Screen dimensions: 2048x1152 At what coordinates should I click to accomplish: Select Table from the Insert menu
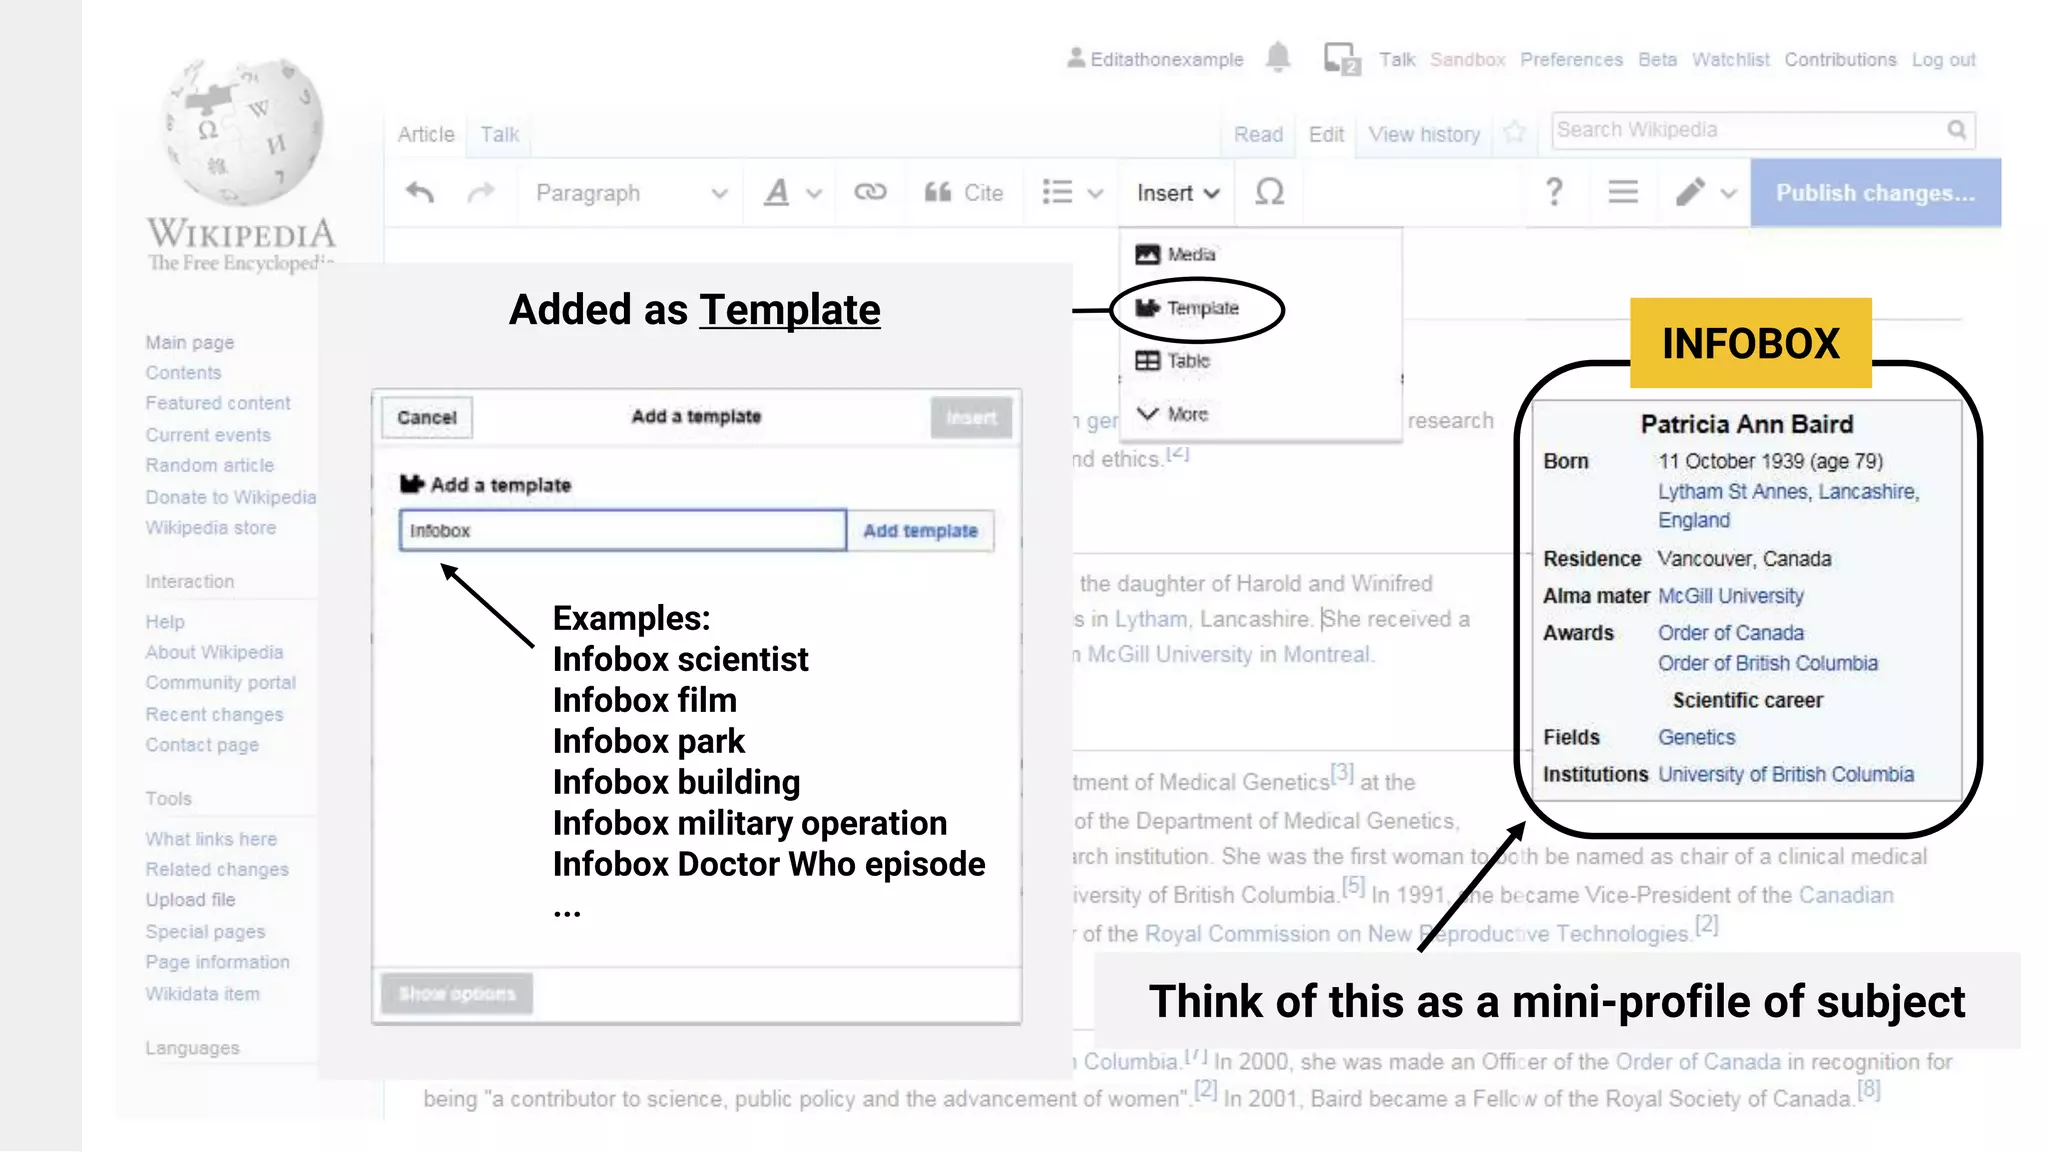tap(1173, 361)
